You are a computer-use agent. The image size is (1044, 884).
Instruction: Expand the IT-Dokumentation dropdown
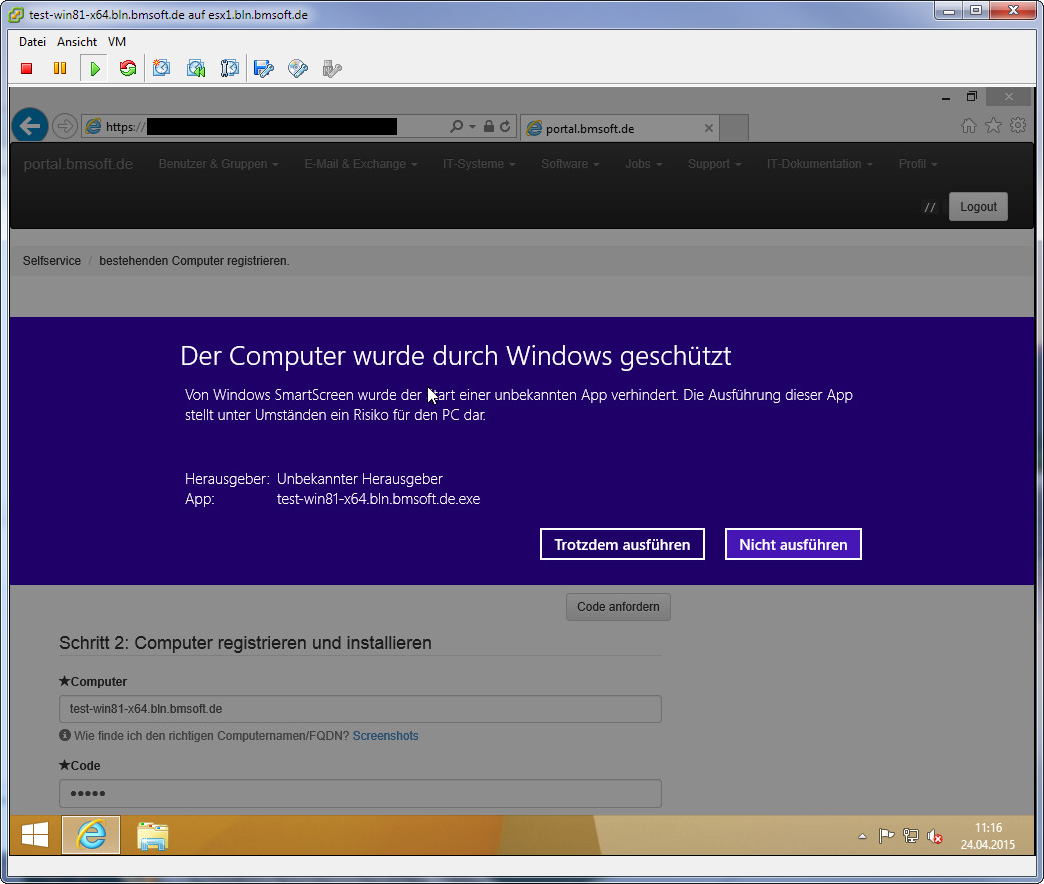click(x=820, y=164)
